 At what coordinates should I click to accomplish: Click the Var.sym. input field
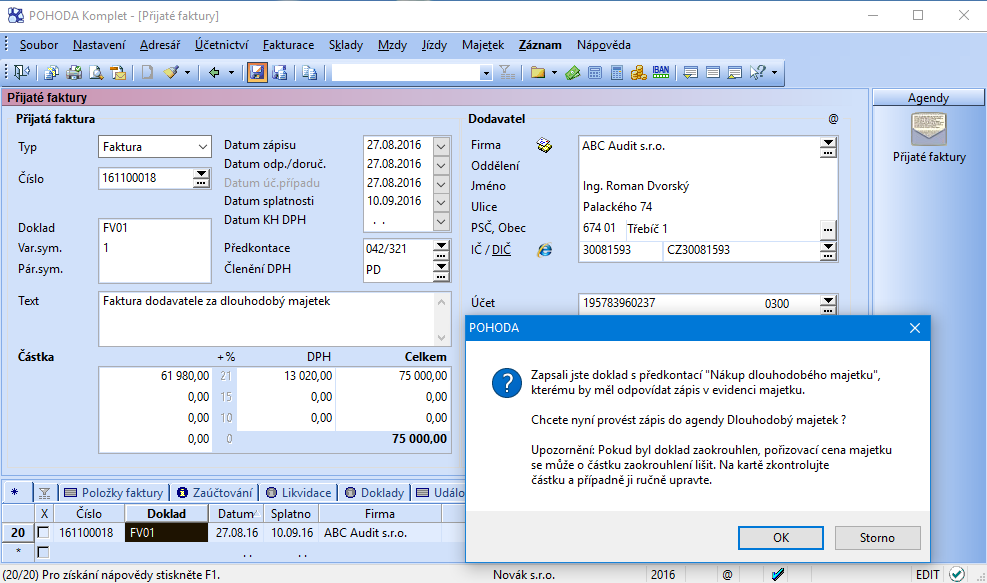pyautogui.click(x=155, y=248)
